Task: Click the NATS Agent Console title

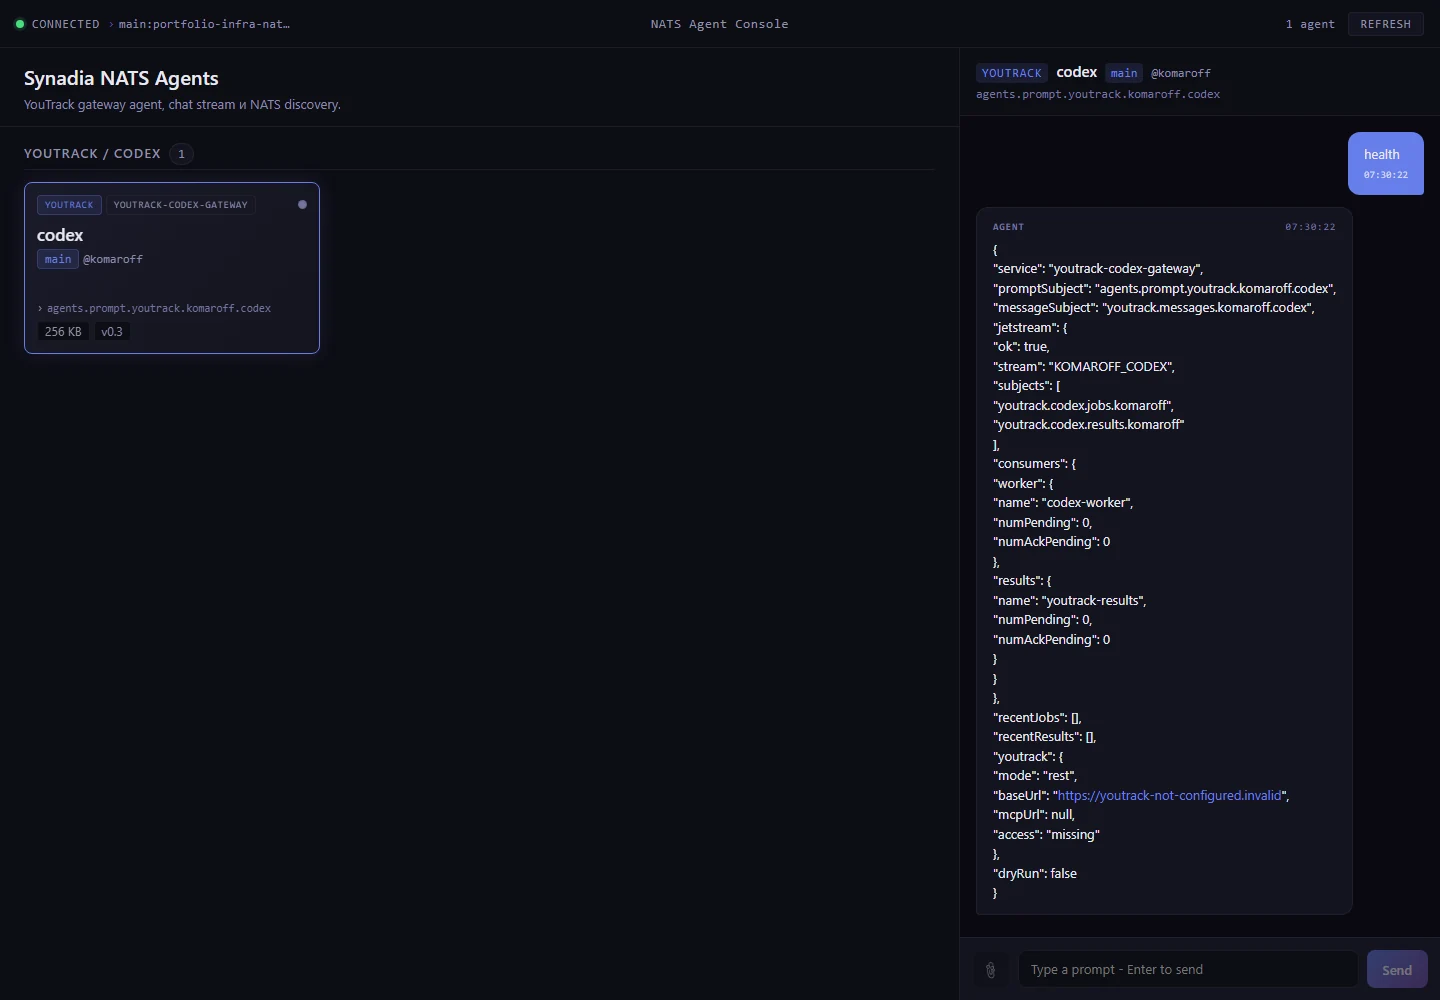Action: click(x=720, y=24)
